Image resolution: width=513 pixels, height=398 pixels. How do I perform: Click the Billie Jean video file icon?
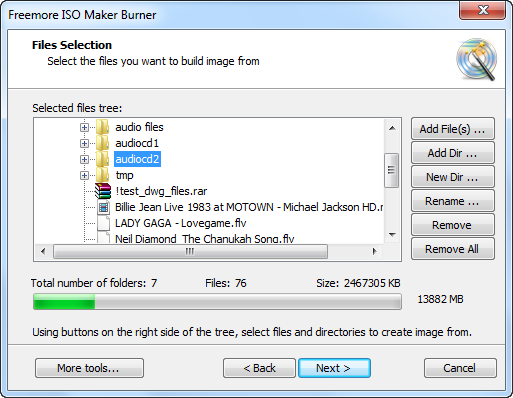click(x=103, y=208)
